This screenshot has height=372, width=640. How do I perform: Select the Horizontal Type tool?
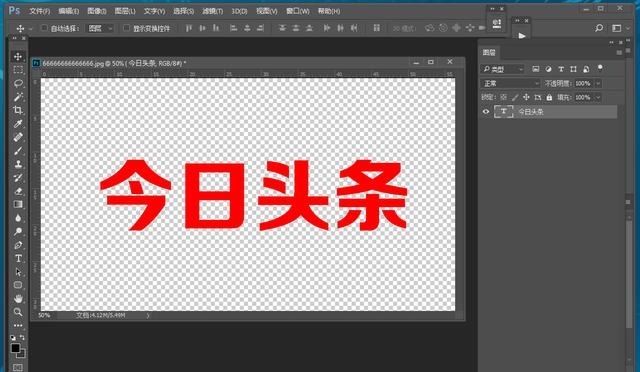click(x=18, y=258)
